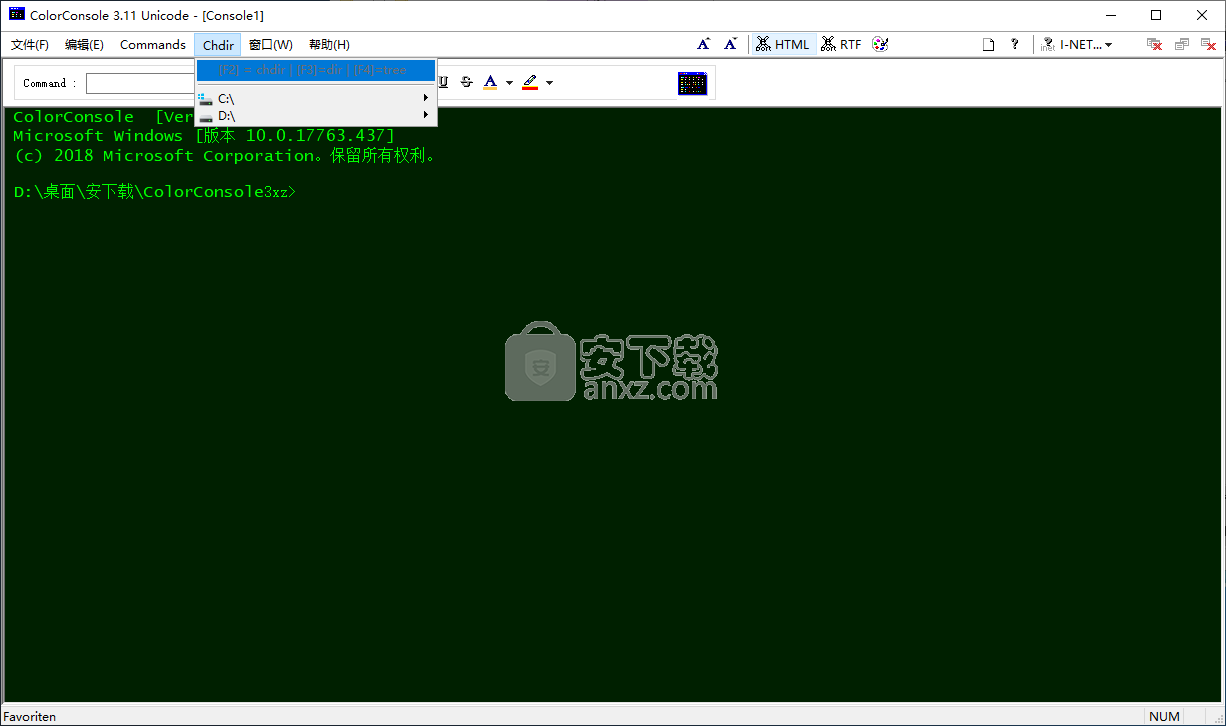Increase the console font size
Image resolution: width=1226 pixels, height=726 pixels.
704,44
